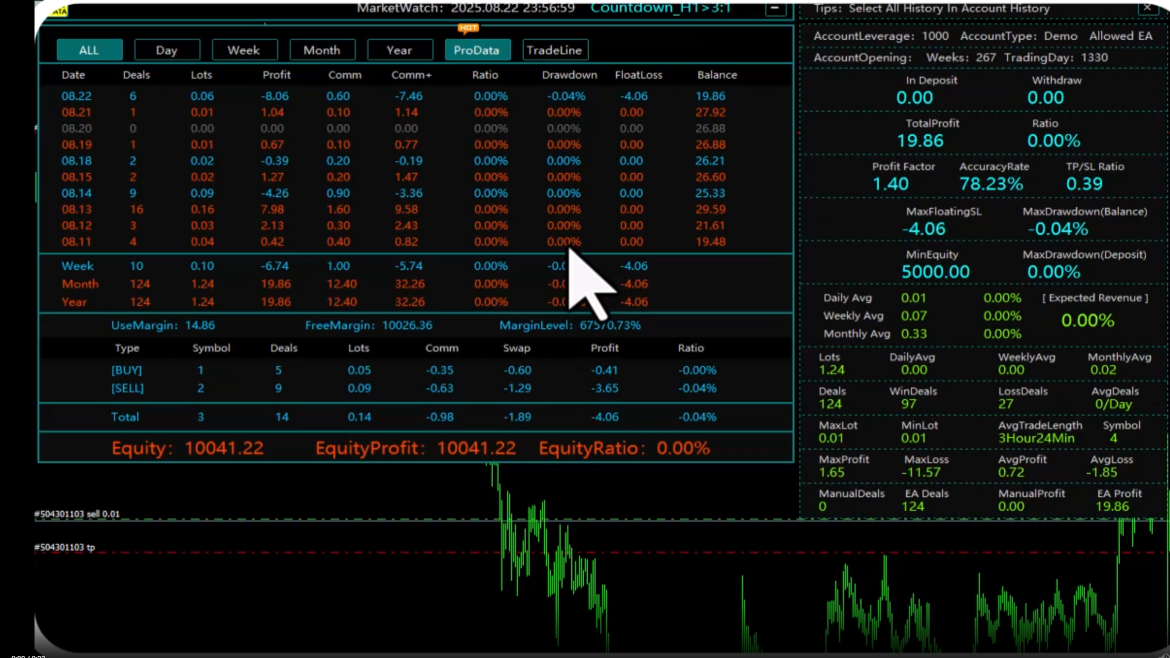Click the Week button in the filter bar
Image resolution: width=1170 pixels, height=658 pixels.
pos(244,50)
